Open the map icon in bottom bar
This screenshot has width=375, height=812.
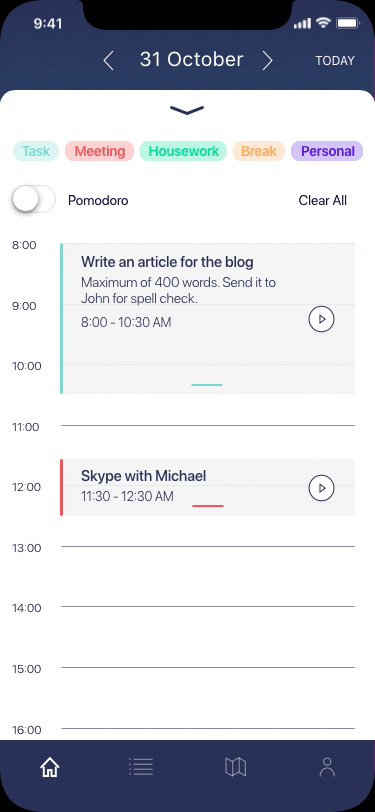click(x=235, y=766)
